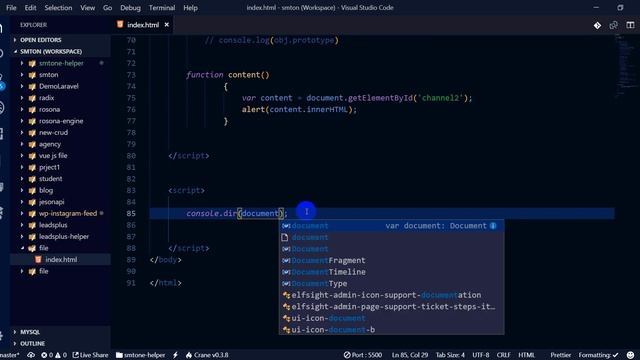Open Go to Line via Ln 85, Col 29

[410, 355]
